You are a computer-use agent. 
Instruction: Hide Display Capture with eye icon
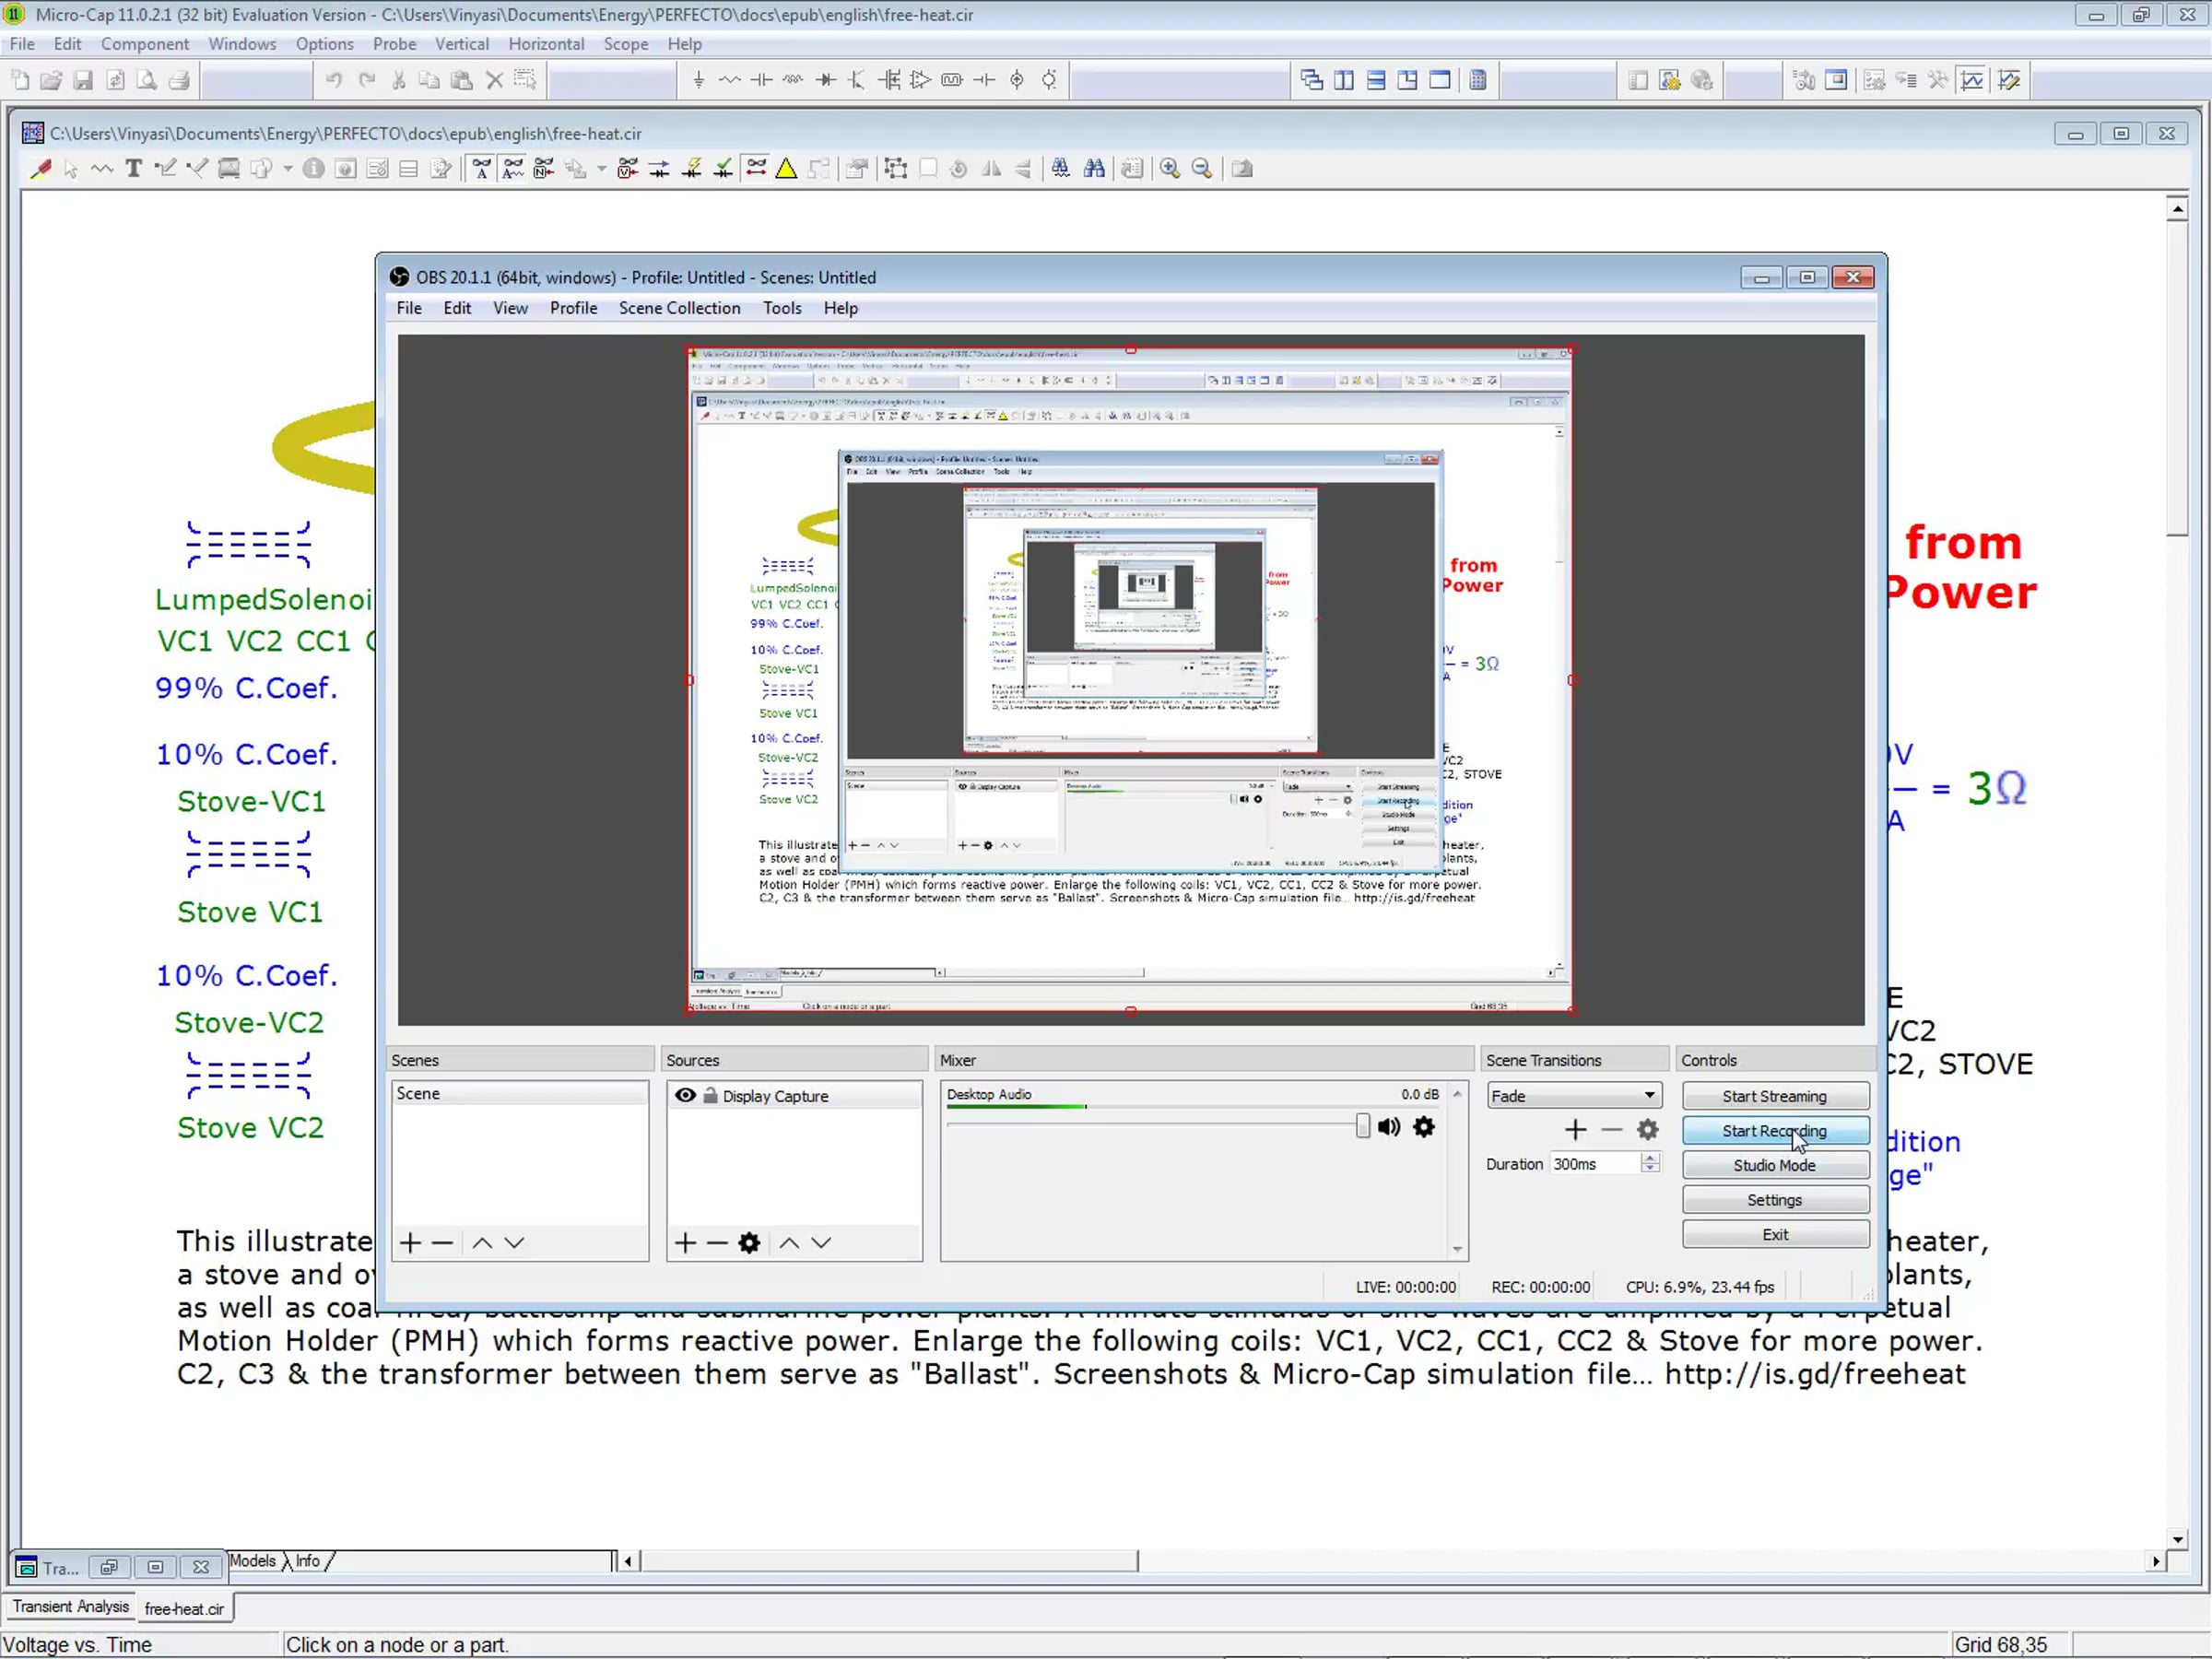685,1095
